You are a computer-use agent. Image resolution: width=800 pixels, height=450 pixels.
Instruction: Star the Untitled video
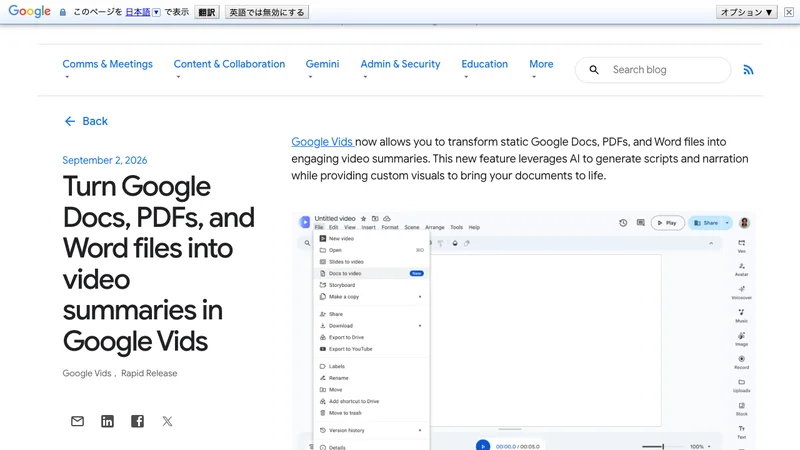point(363,218)
